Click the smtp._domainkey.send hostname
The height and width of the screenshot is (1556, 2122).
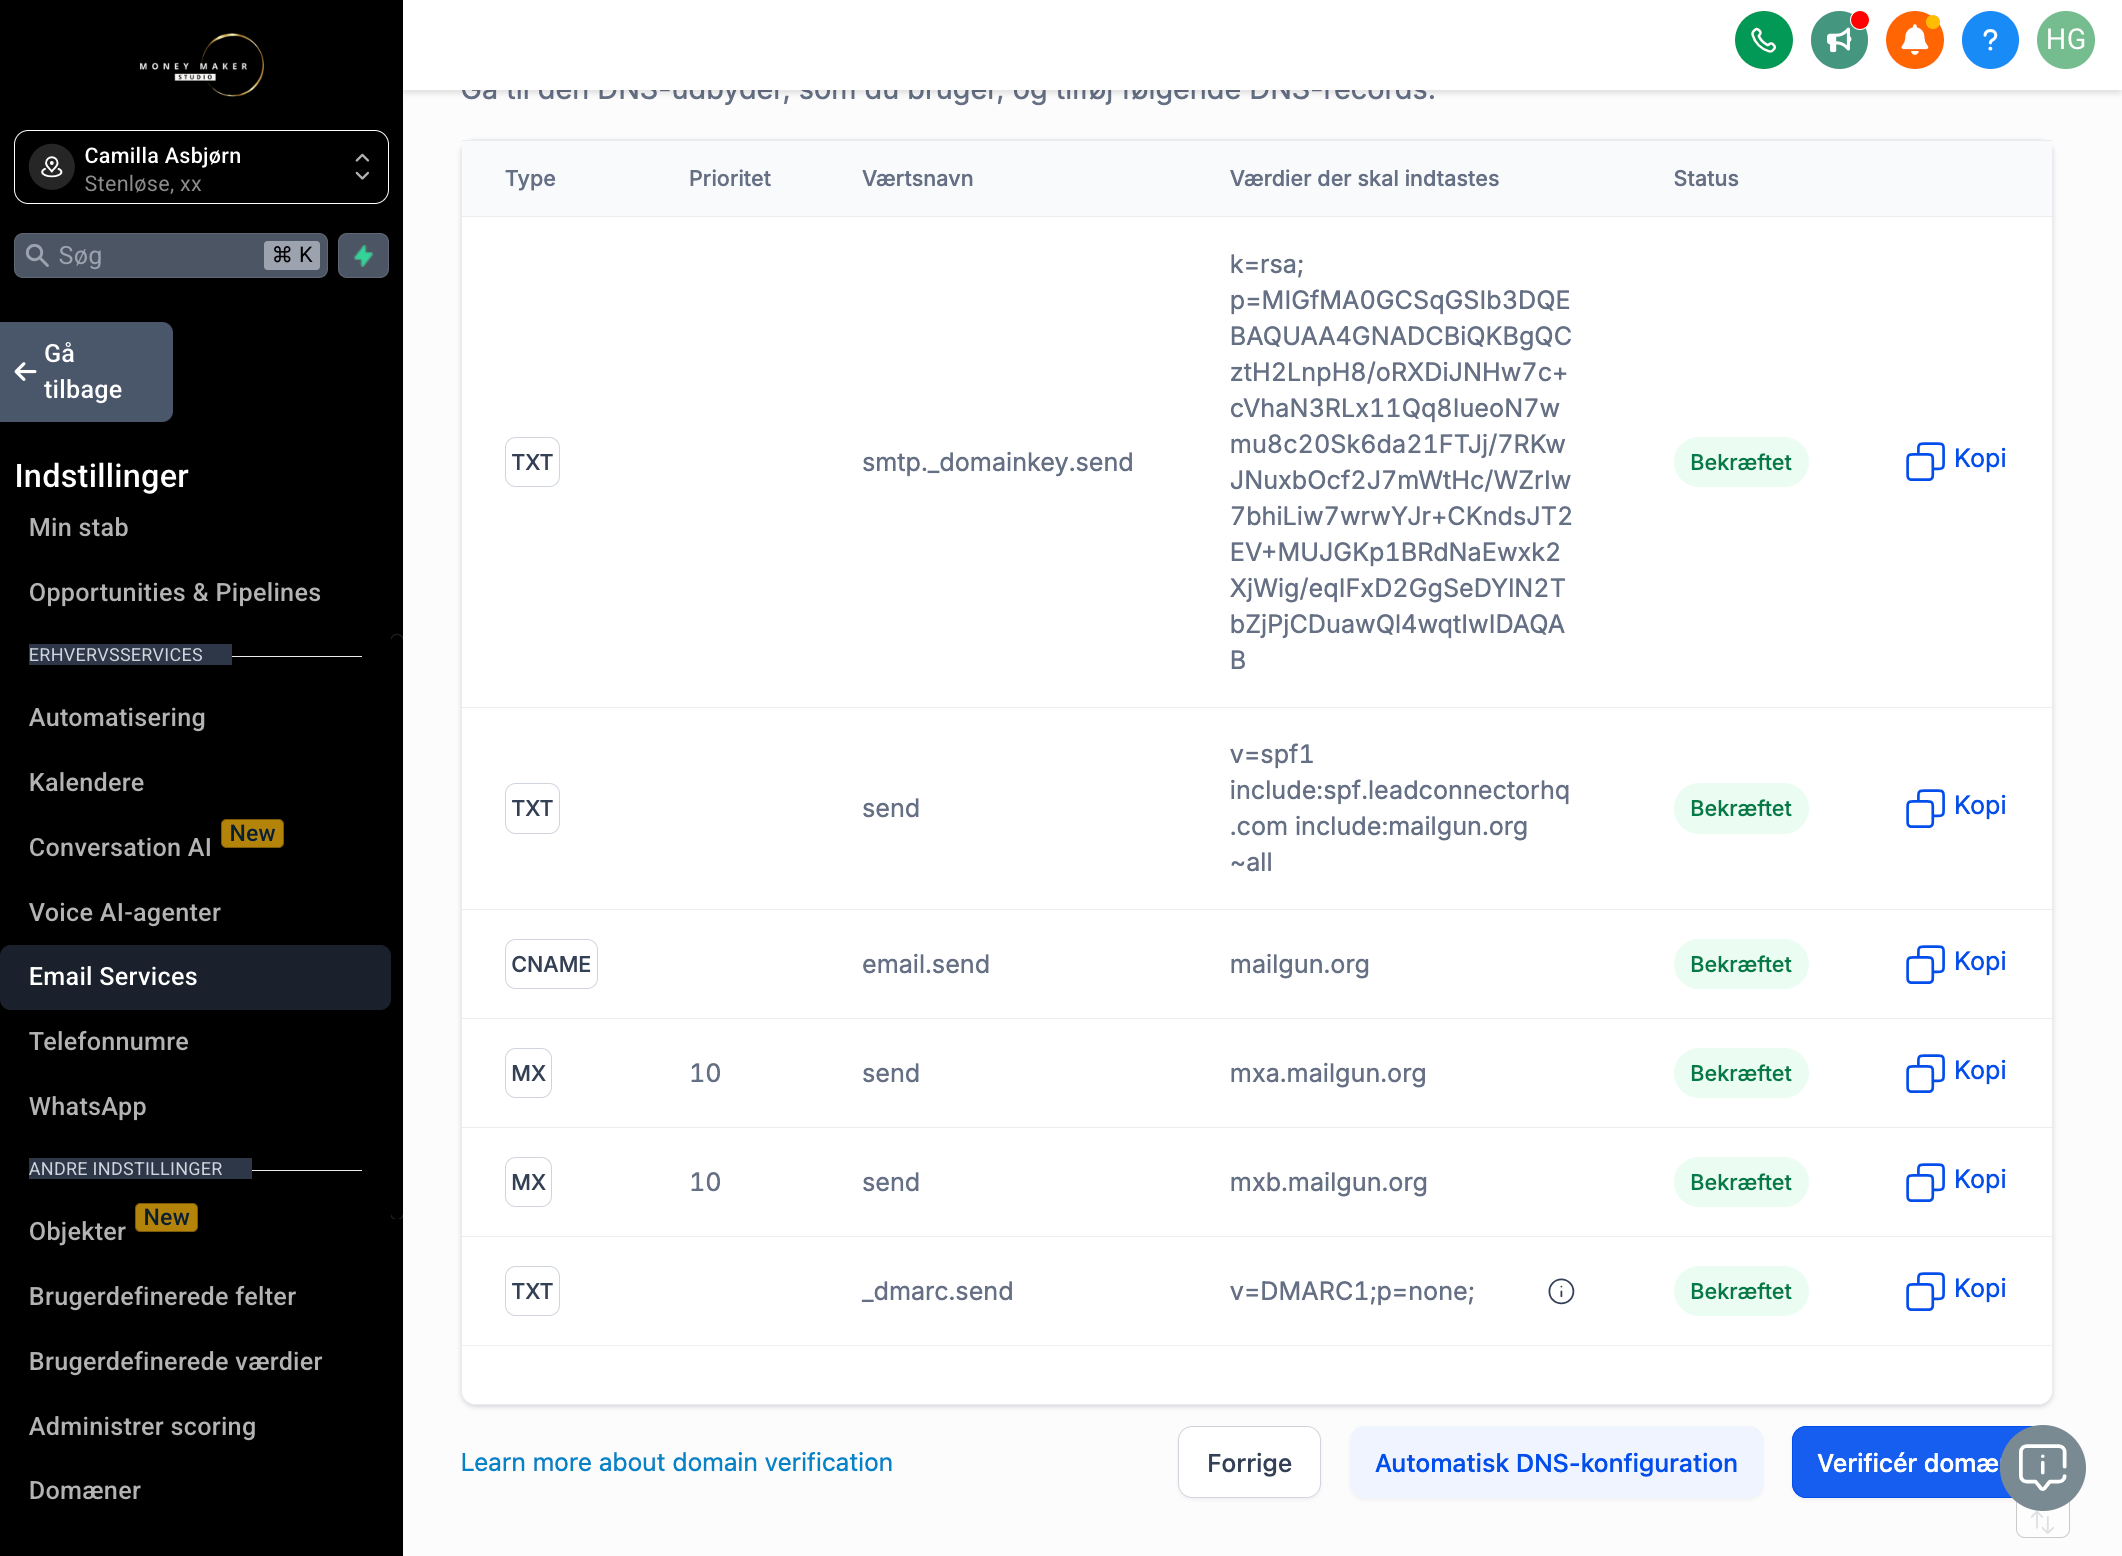click(x=998, y=462)
